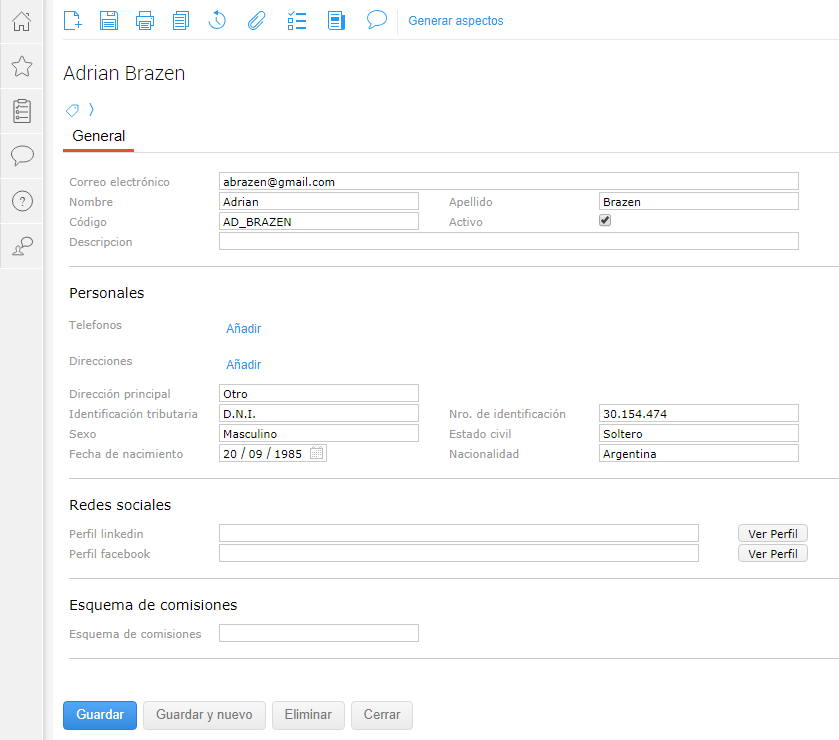Click the Descripcion input field
The image size is (839, 740).
[x=508, y=241]
